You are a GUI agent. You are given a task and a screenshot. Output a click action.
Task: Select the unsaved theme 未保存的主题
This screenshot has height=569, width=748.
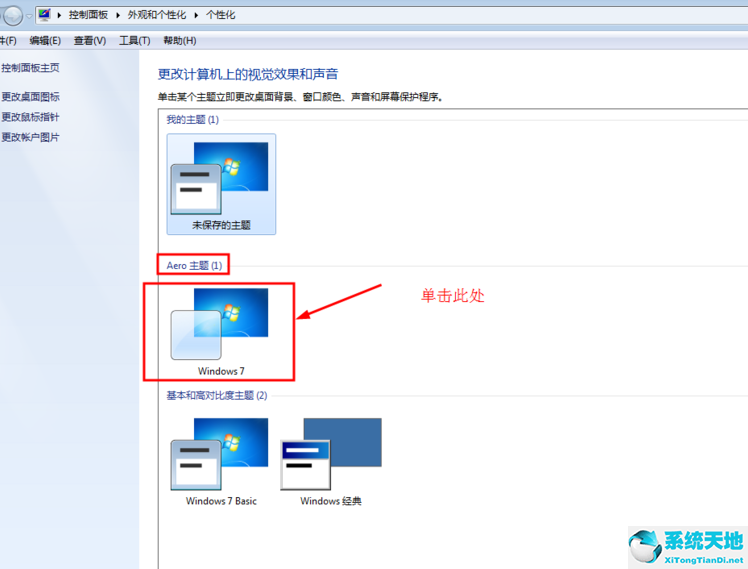[221, 184]
